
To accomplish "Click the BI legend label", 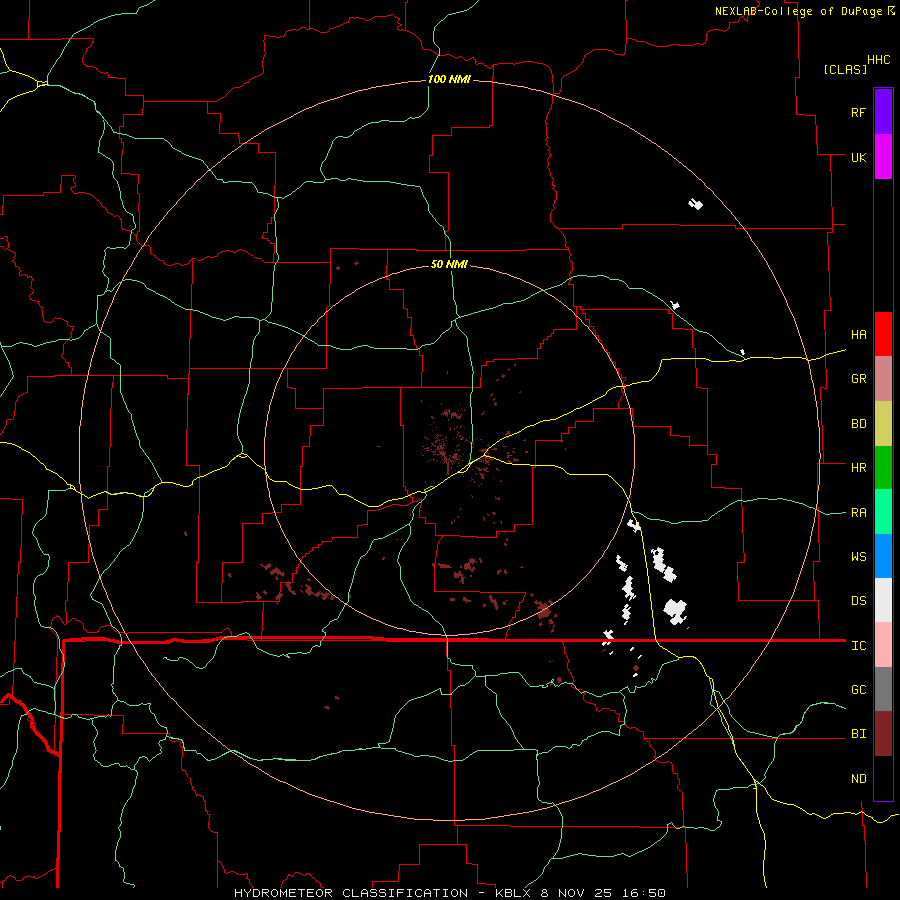I will [x=858, y=734].
